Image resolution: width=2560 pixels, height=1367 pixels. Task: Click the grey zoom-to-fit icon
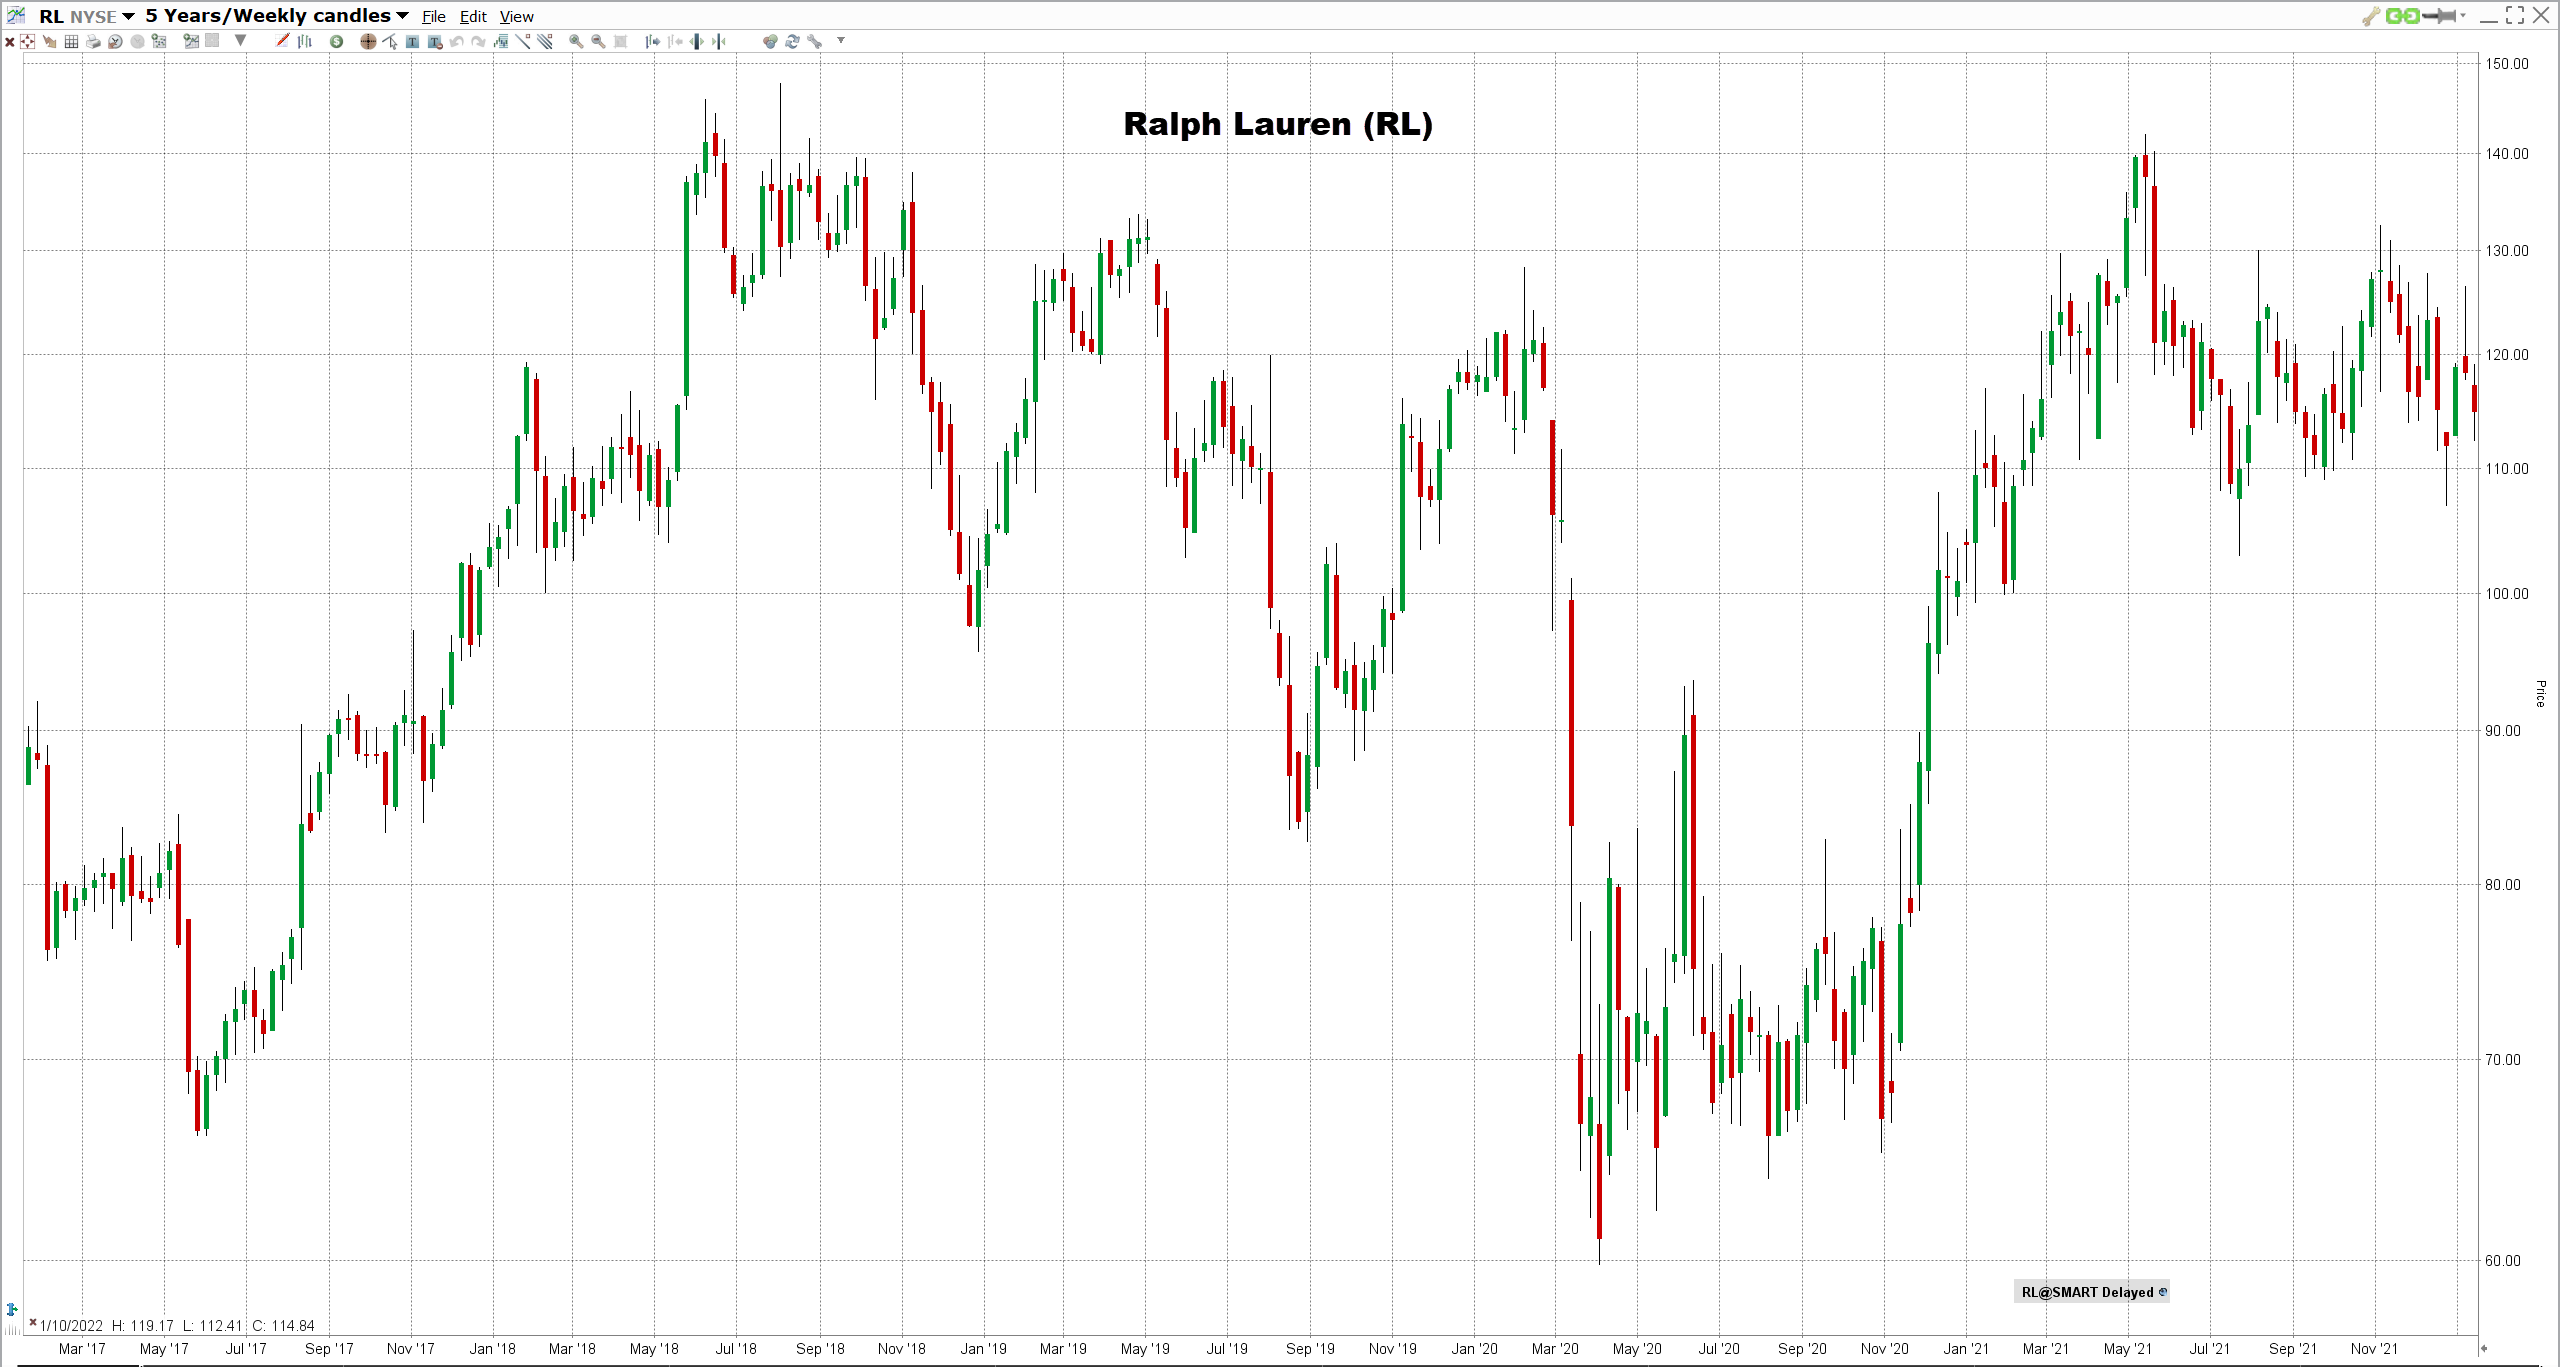[620, 42]
